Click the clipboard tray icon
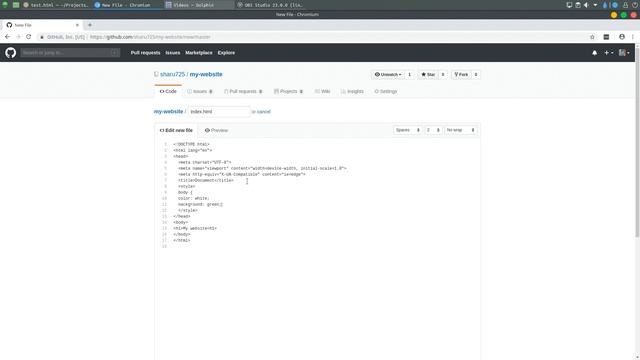The width and height of the screenshot is (640, 360). tap(578, 5)
